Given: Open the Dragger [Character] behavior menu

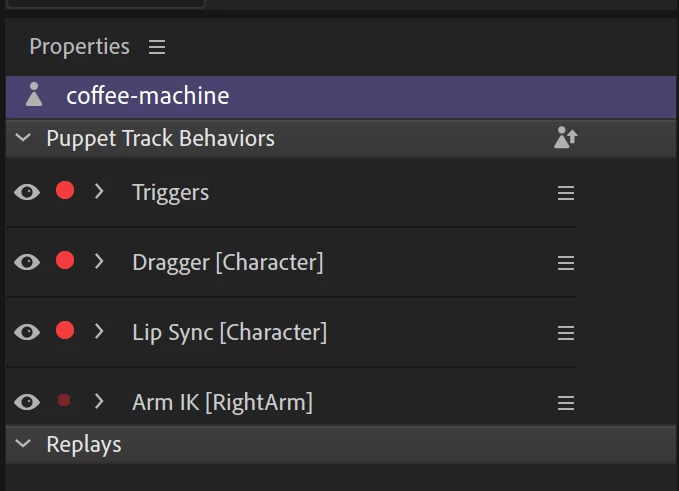Looking at the screenshot, I should click(566, 263).
